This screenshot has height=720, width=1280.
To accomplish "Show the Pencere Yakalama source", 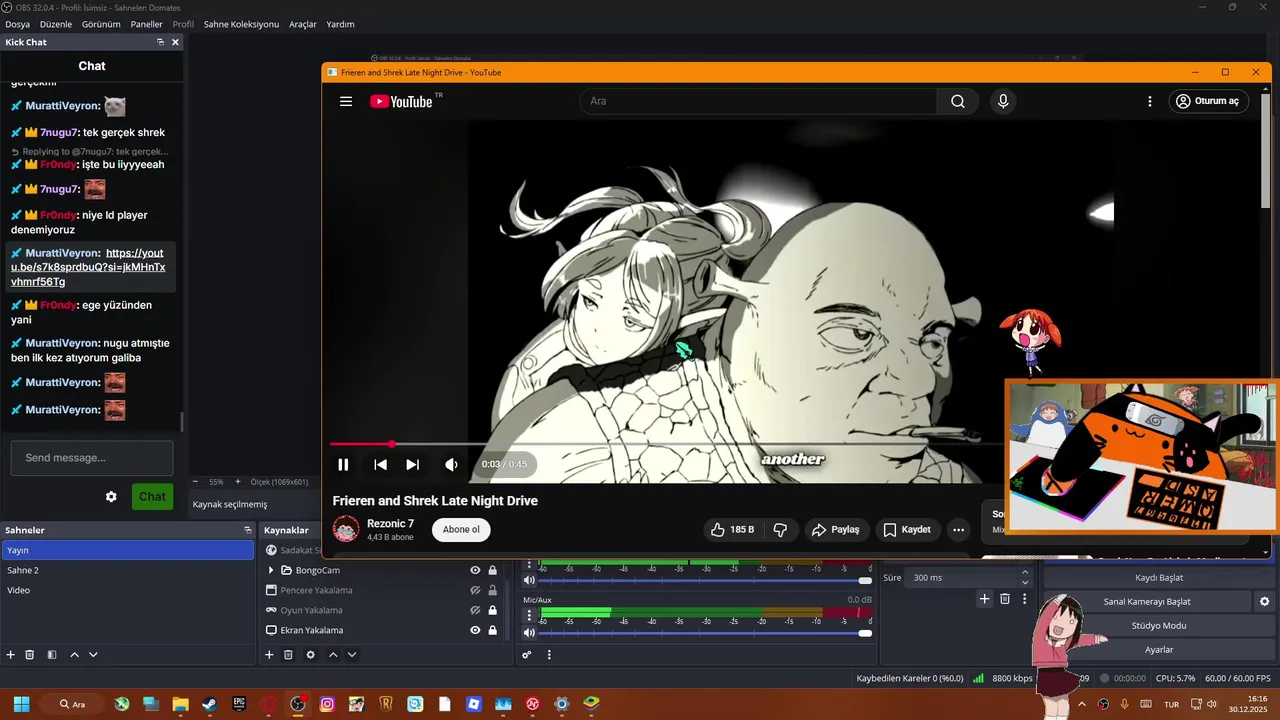I will [475, 590].
